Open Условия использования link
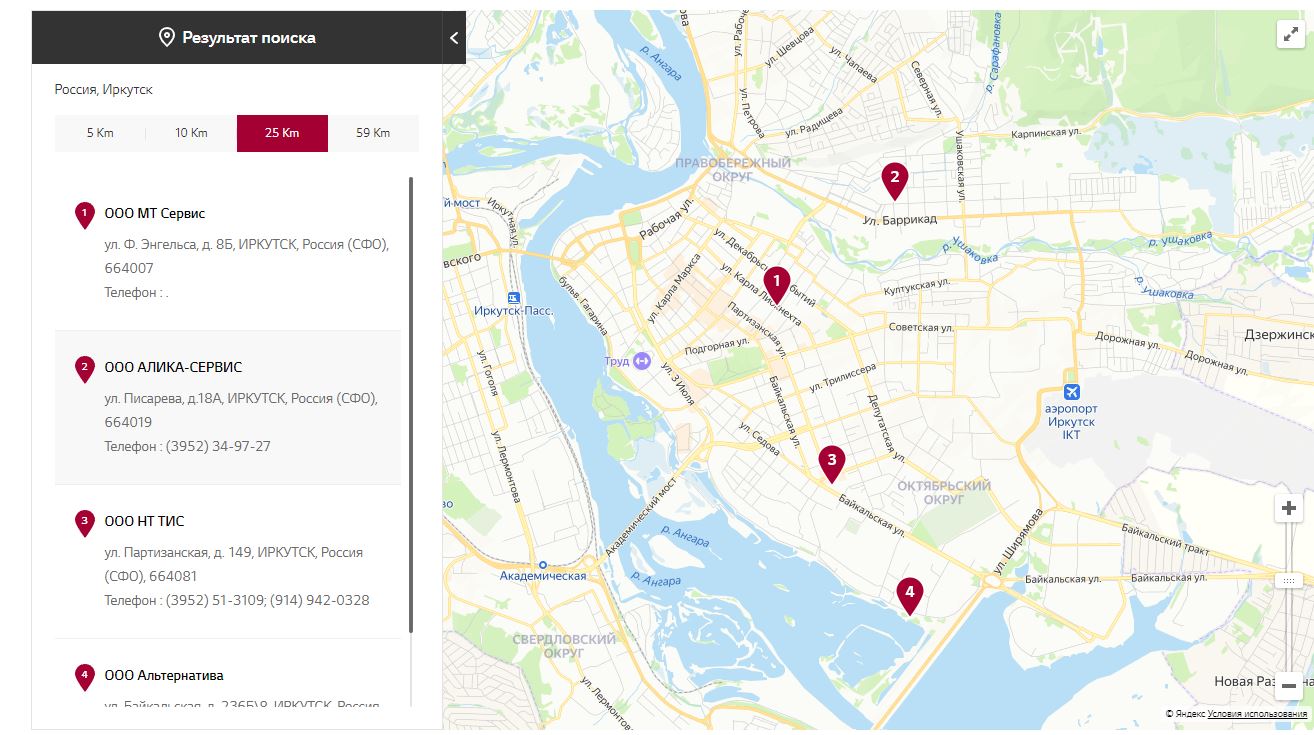The height and width of the screenshot is (735, 1314). click(x=1257, y=714)
